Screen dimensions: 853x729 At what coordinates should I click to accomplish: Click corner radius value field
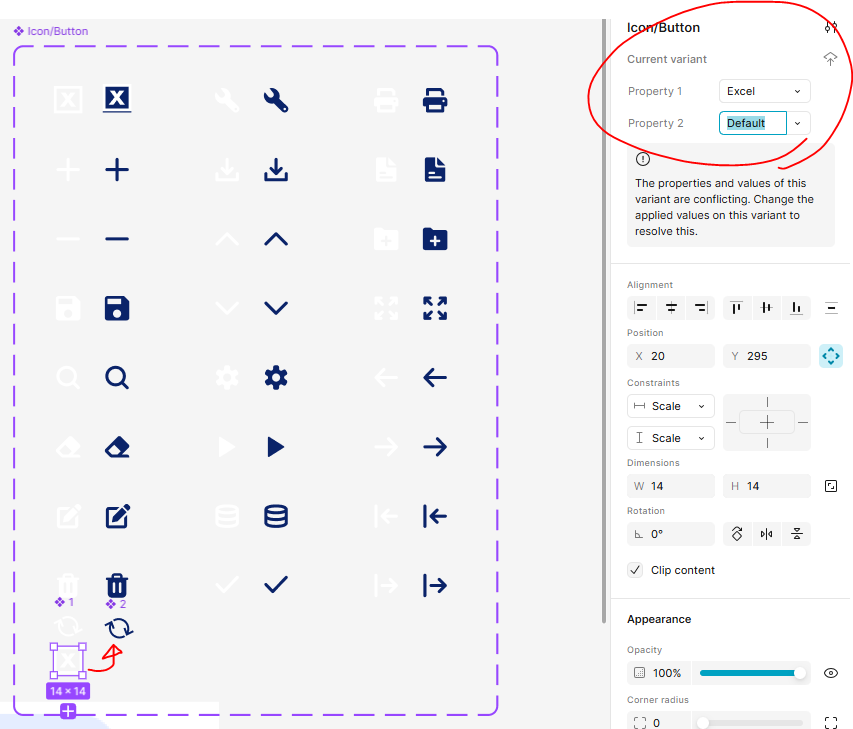click(x=660, y=722)
